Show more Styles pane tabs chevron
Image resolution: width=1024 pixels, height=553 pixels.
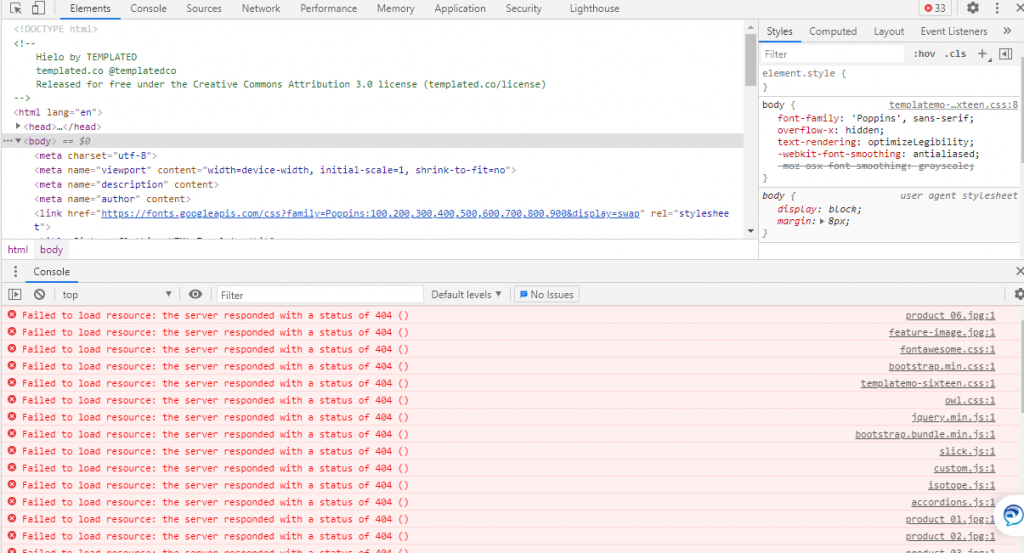coord(1007,31)
